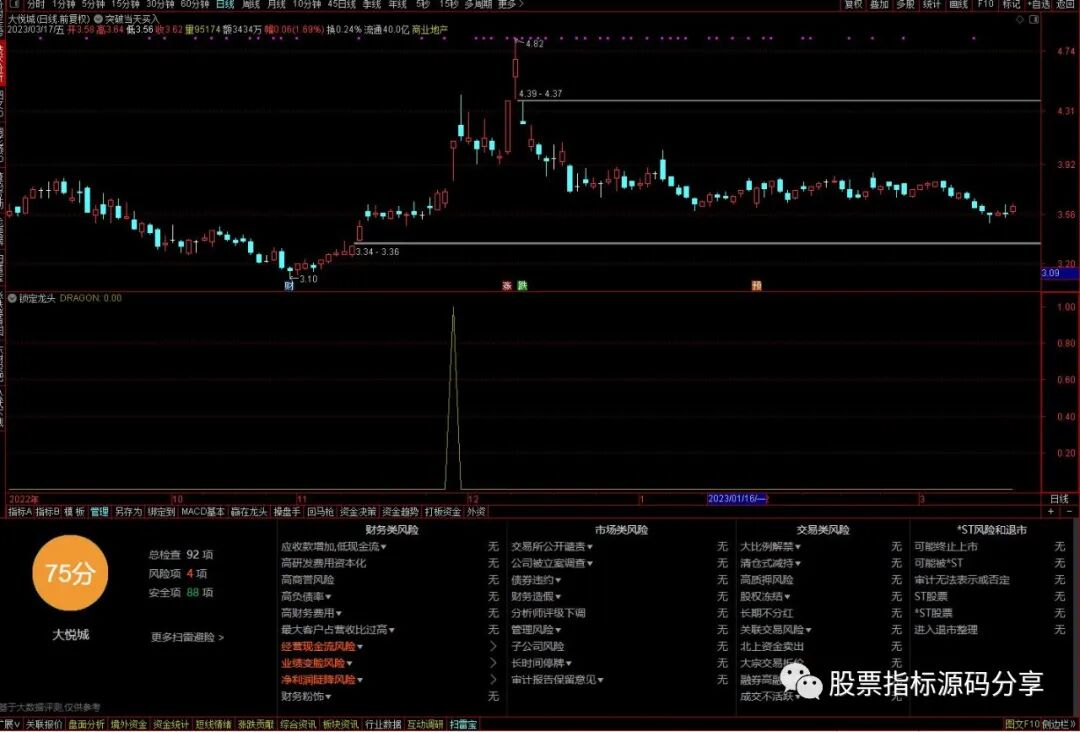The height and width of the screenshot is (732, 1080).
Task: Click the orange 75分 score badge
Action: click(x=70, y=573)
